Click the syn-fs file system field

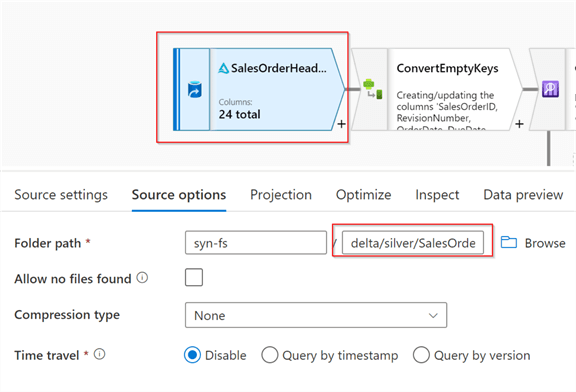click(256, 242)
